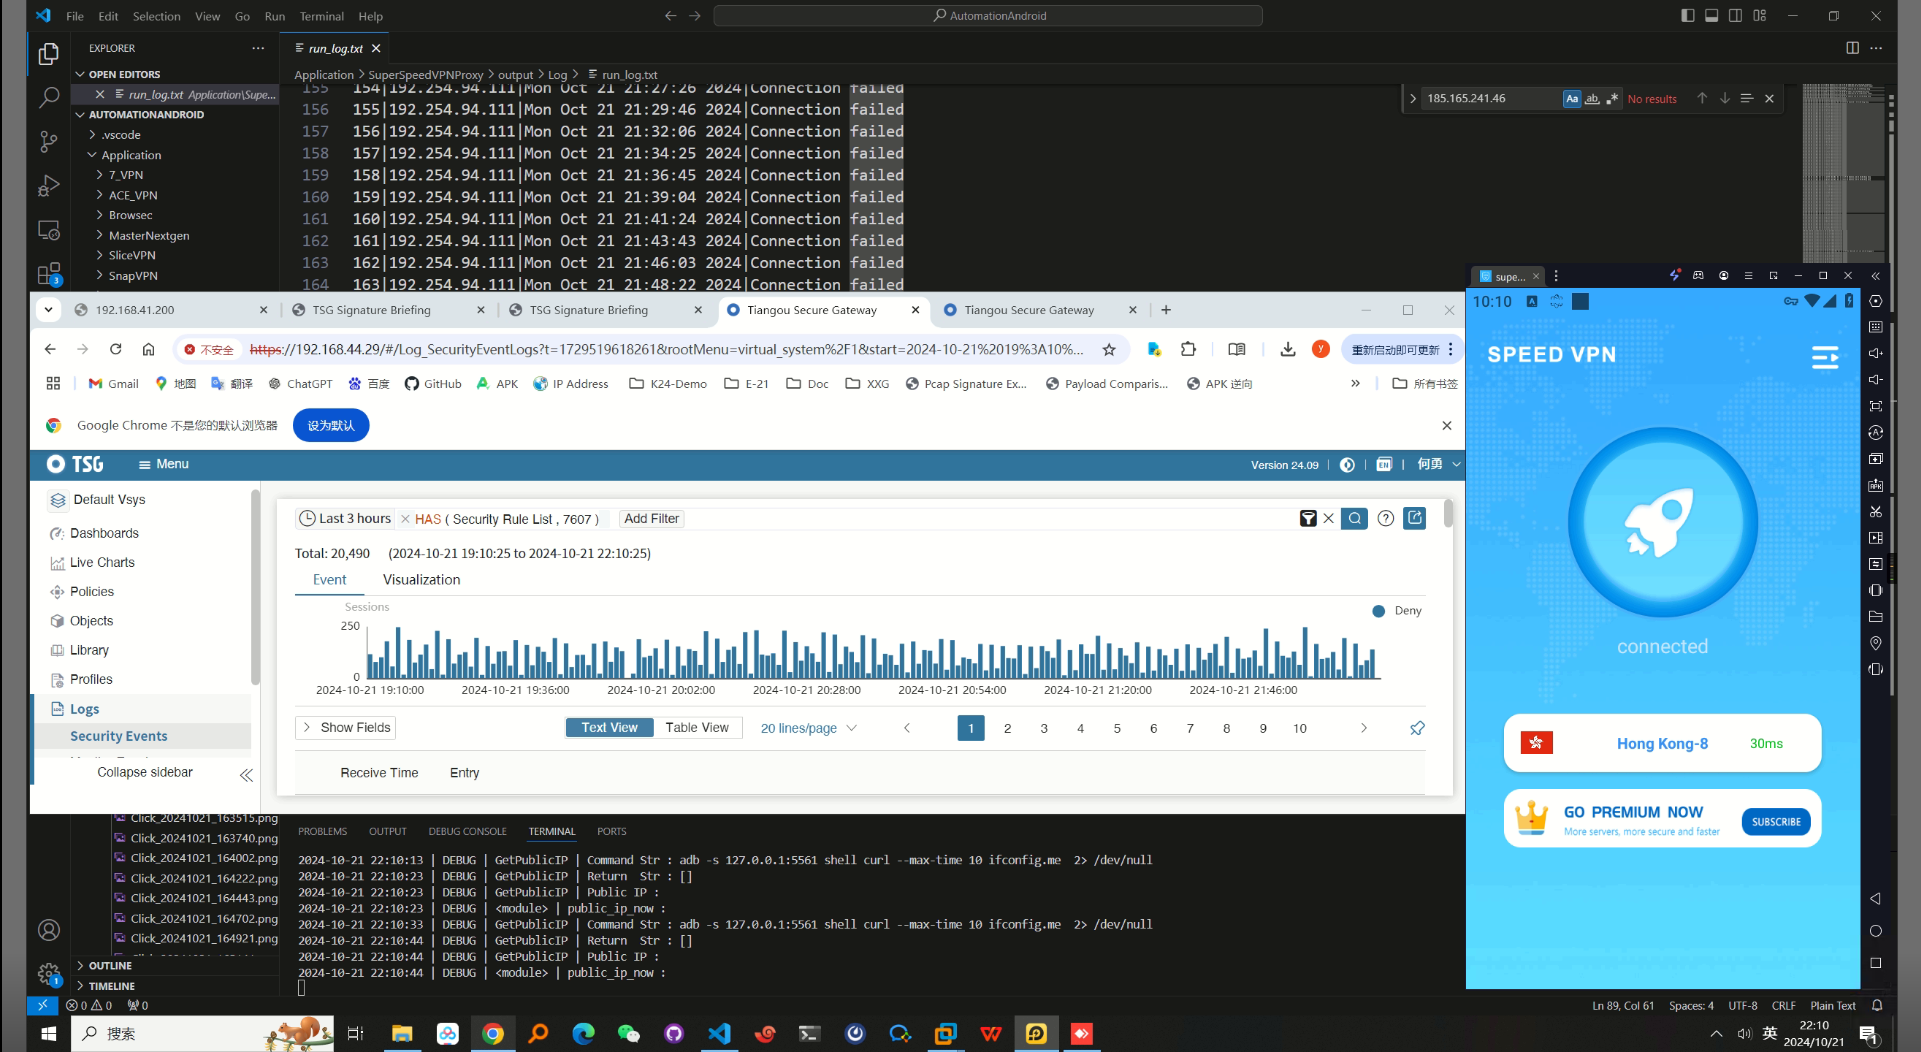Switch to the Visualization tab
This screenshot has width=1921, height=1052.
421,580
